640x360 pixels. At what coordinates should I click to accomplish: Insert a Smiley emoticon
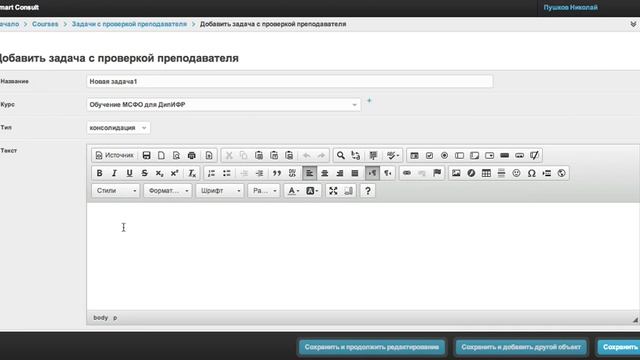click(x=516, y=173)
